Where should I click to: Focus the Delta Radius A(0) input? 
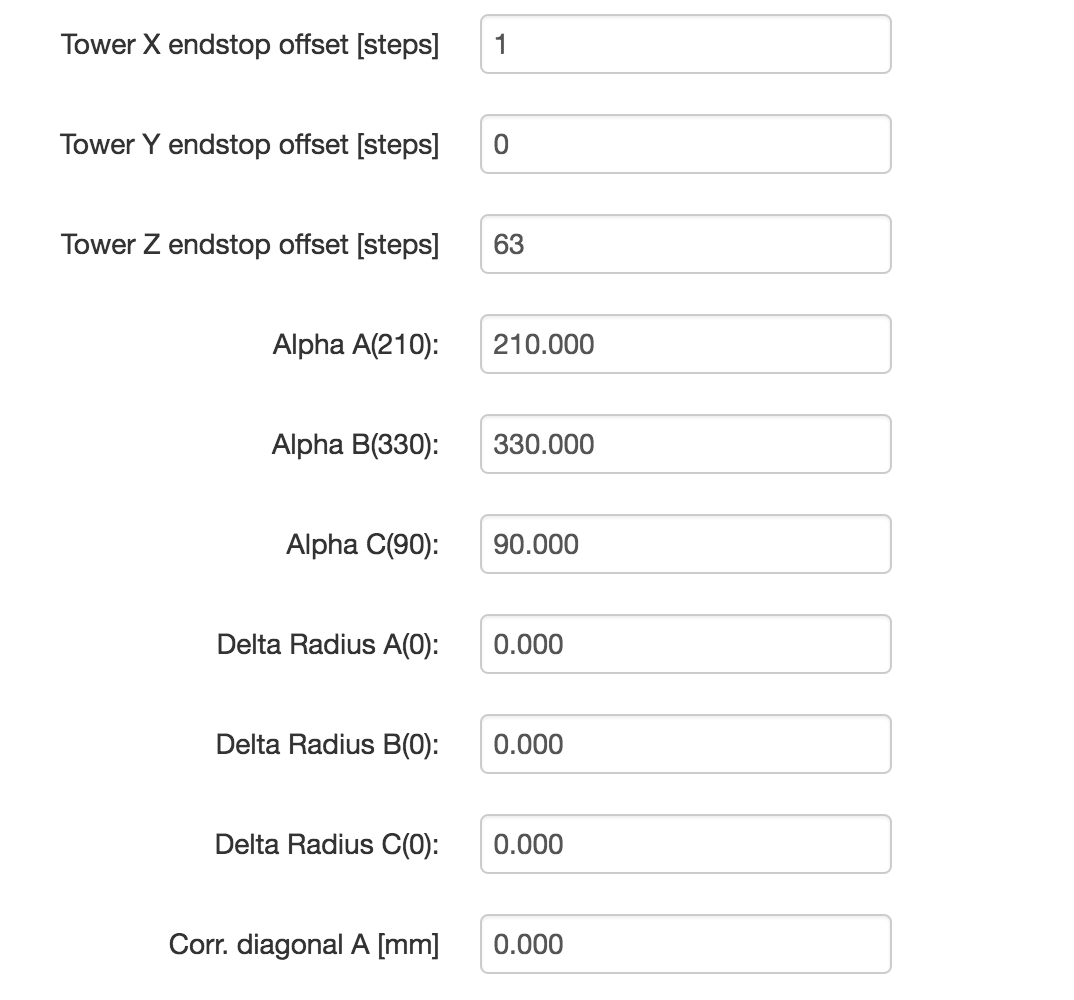[685, 644]
